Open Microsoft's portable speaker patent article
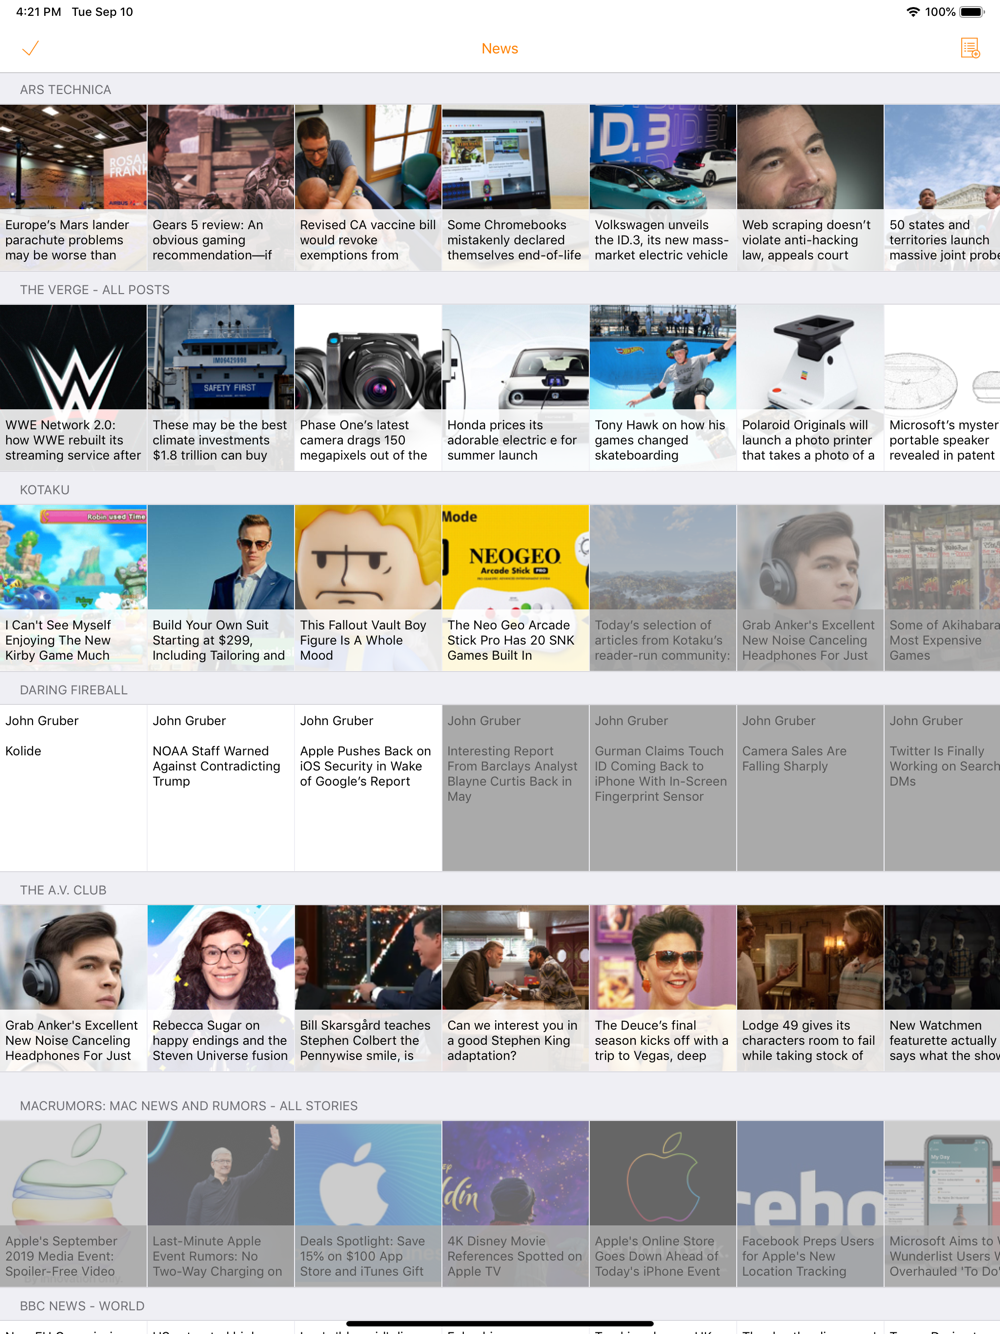The width and height of the screenshot is (1000, 1334). 942,388
